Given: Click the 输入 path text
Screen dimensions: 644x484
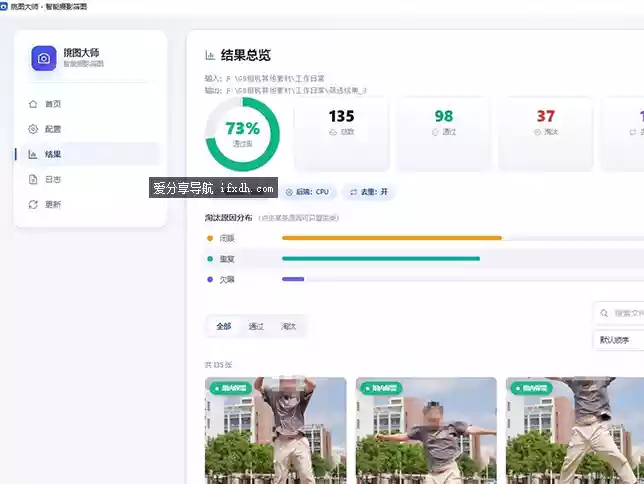Looking at the screenshot, I should click(264, 78).
